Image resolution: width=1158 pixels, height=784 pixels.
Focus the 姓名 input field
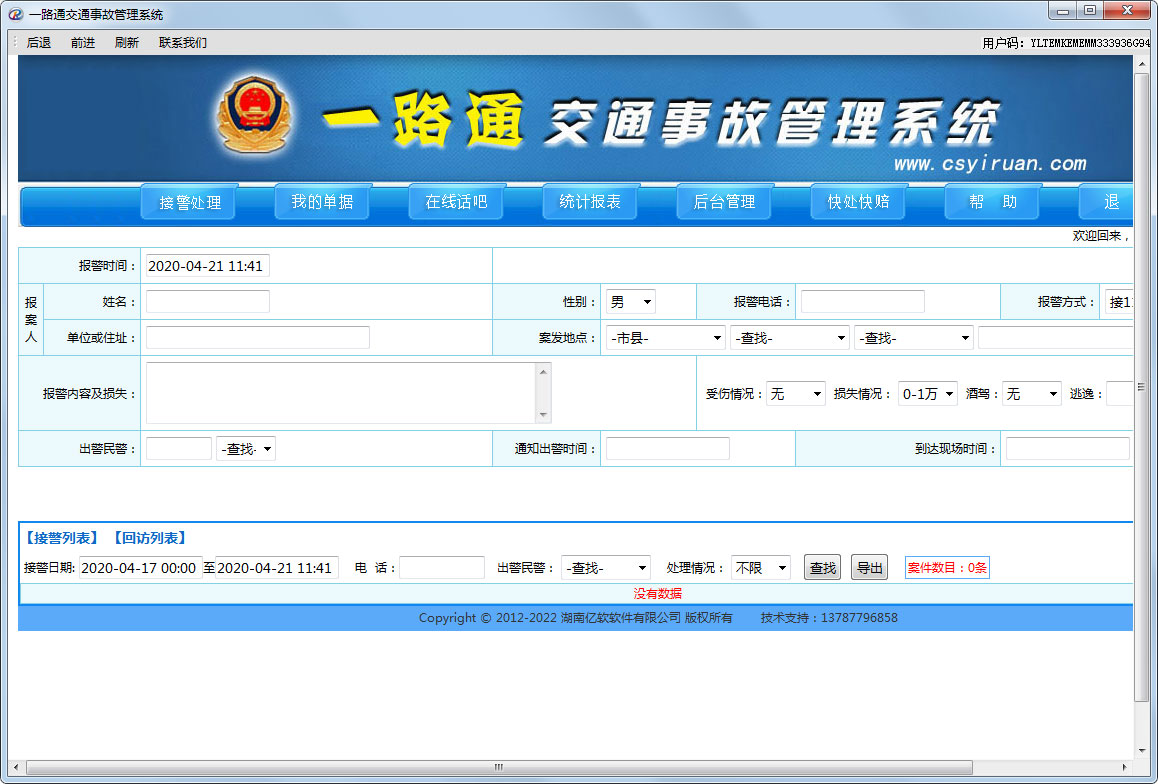tap(208, 301)
